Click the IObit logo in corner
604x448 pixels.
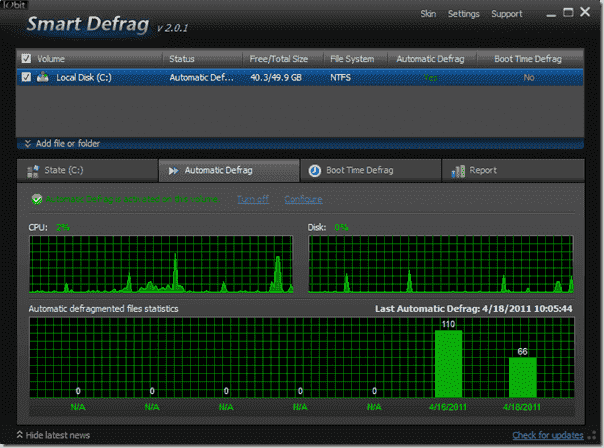click(x=14, y=5)
